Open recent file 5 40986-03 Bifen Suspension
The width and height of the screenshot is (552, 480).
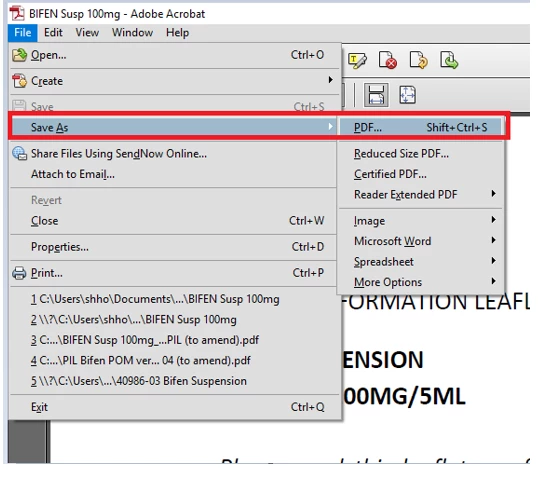174,381
